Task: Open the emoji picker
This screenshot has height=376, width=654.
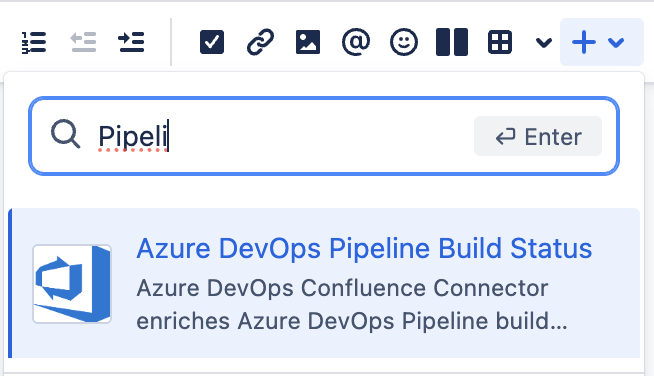Action: (x=403, y=42)
